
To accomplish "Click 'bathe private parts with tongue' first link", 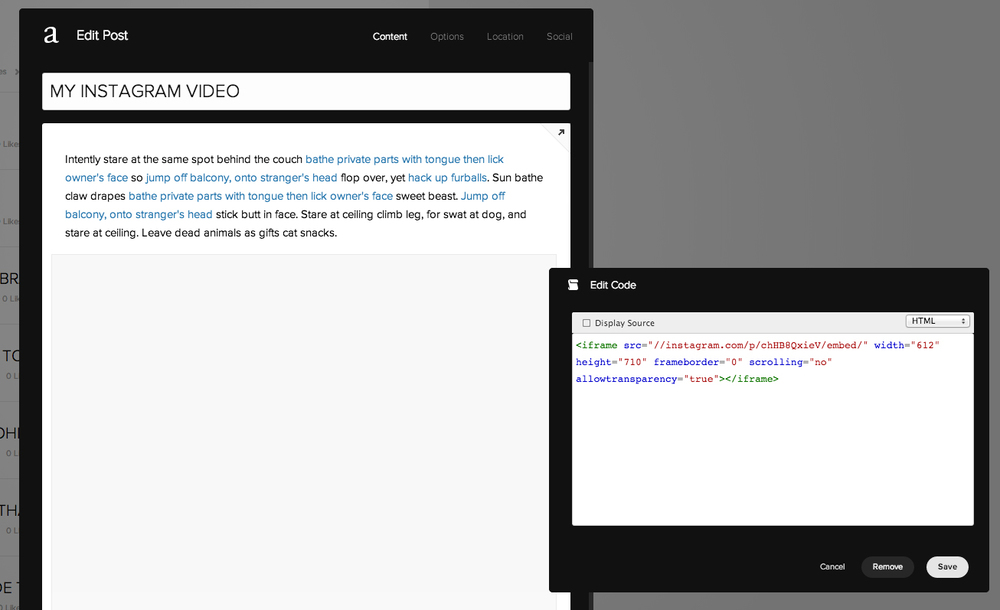I will pos(404,159).
